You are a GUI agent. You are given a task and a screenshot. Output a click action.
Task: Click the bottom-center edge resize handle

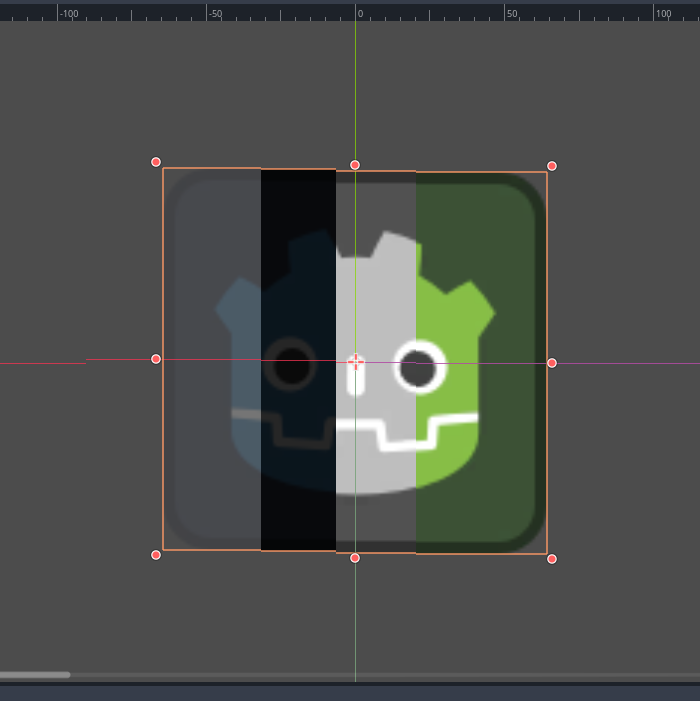(x=355, y=558)
